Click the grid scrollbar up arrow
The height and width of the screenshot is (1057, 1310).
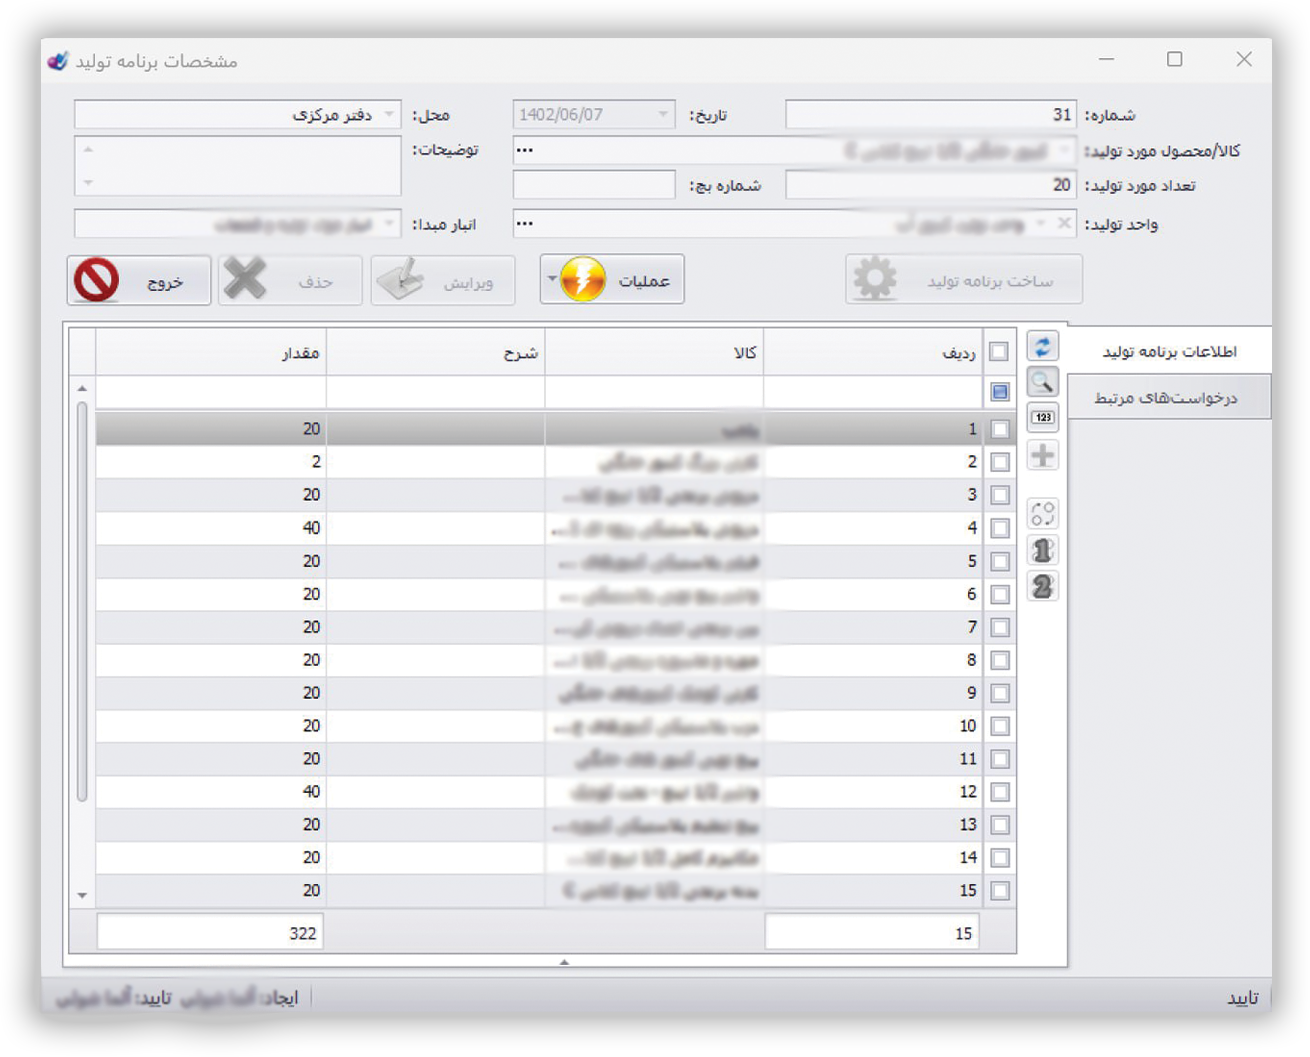[82, 388]
